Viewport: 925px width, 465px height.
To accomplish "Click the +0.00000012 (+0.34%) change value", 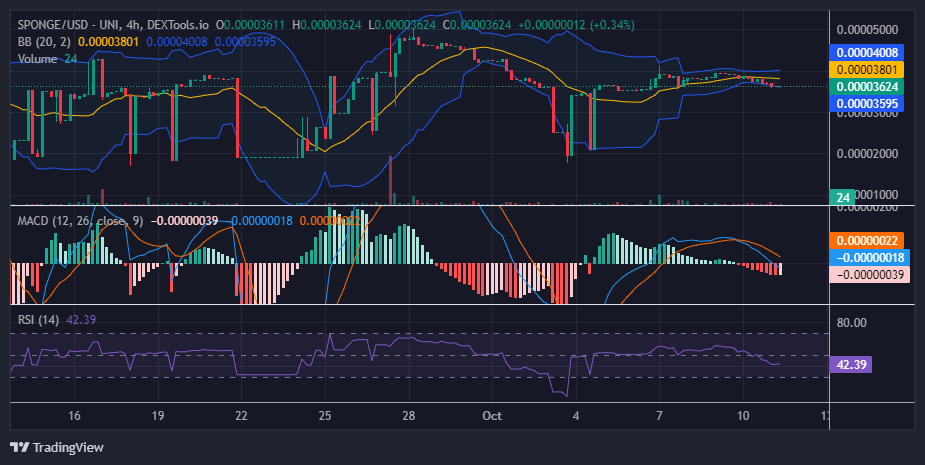I will tap(576, 25).
